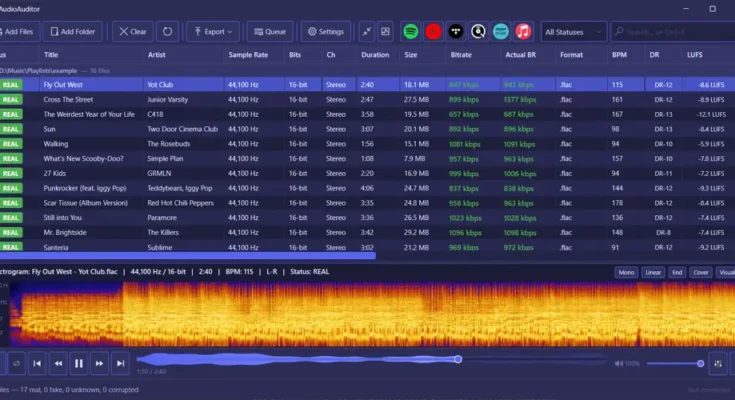Sort by the Title column header
Viewport: 735px width, 400px height.
pos(51,55)
